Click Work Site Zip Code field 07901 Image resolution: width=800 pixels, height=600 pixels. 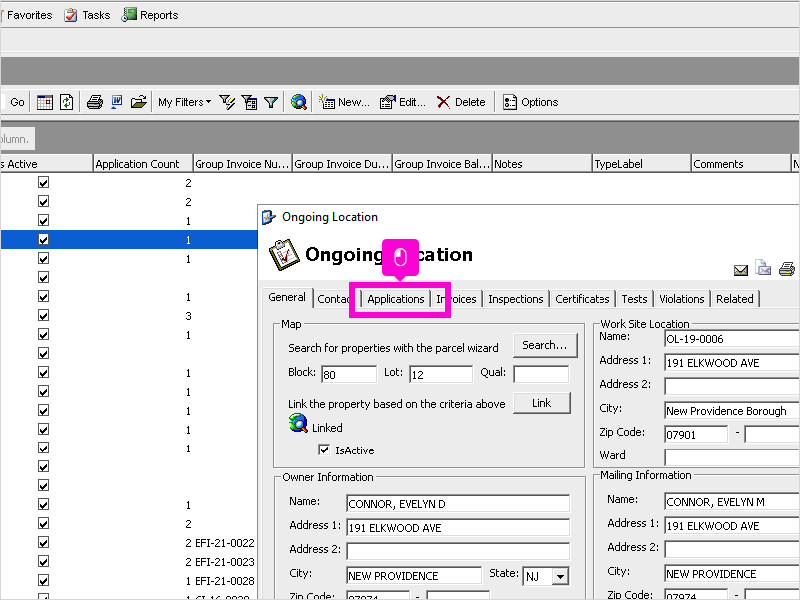696,435
